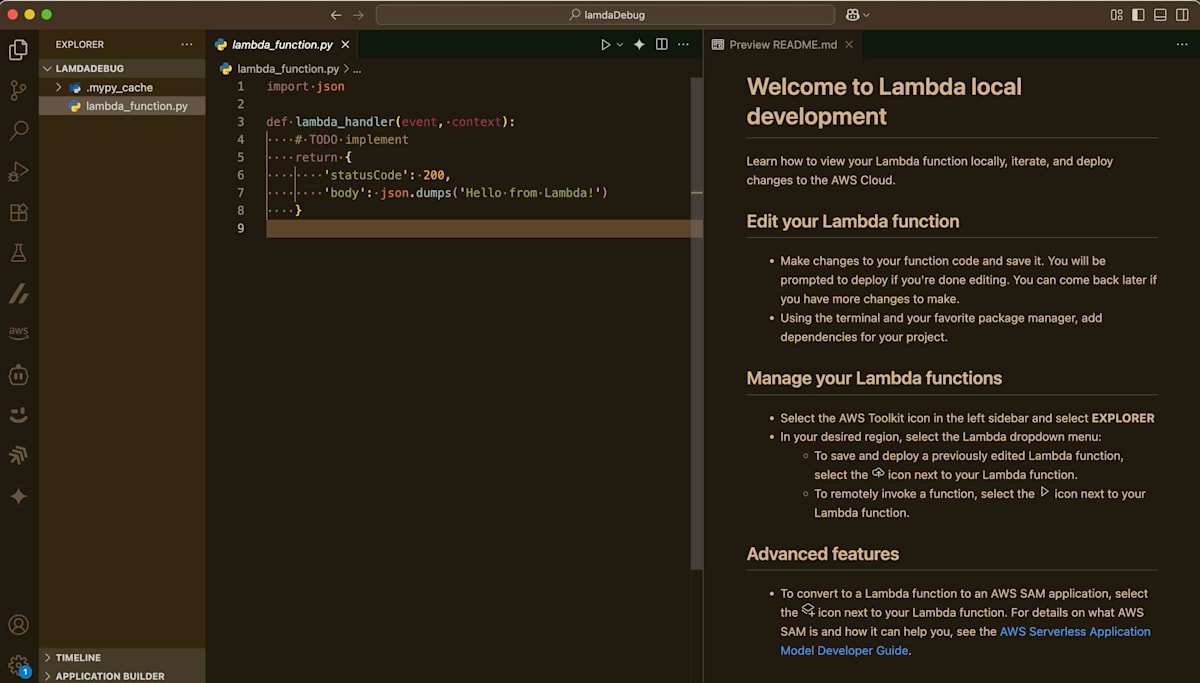Open the Explorer view in activity bar
Viewport: 1200px width, 683px height.
coord(18,49)
